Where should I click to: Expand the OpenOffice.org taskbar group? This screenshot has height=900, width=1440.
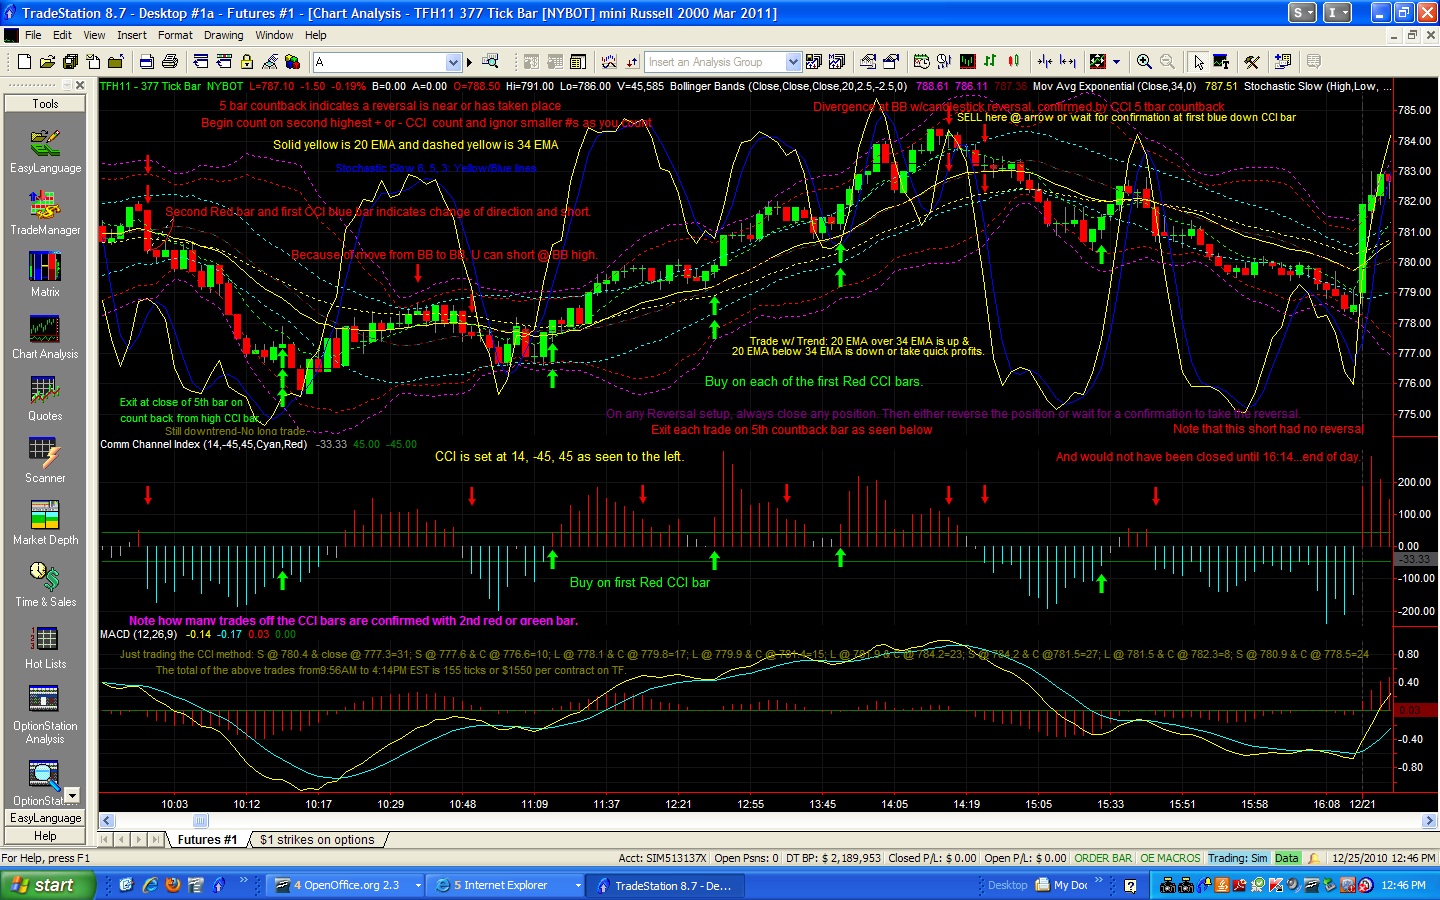(418, 885)
